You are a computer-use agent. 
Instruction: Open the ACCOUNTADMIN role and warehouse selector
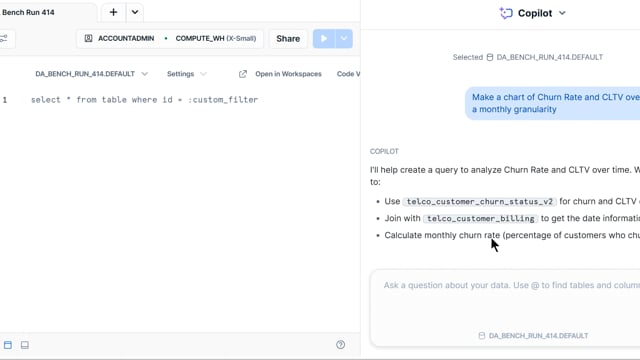tap(170, 38)
